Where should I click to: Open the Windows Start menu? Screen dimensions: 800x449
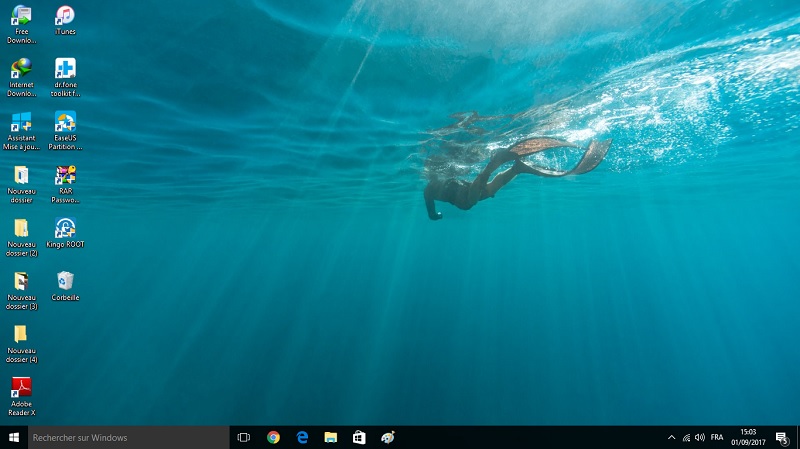[x=14, y=437]
